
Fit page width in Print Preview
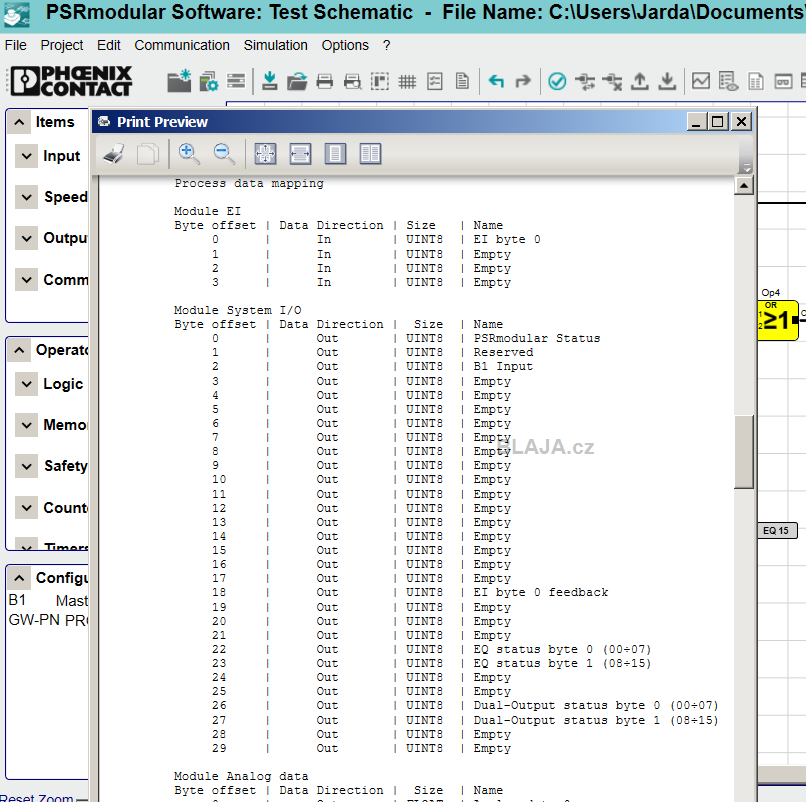(x=300, y=154)
